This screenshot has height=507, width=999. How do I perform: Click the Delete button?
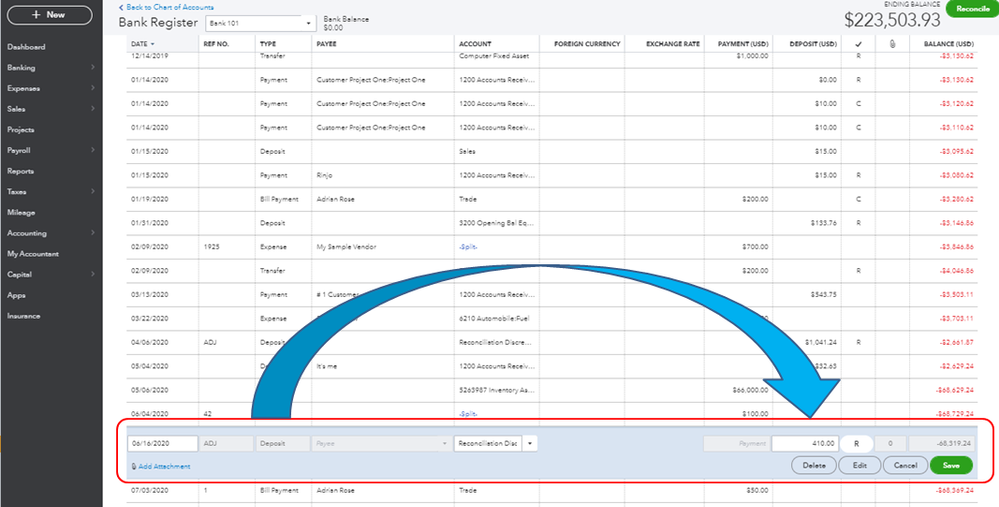pos(814,465)
